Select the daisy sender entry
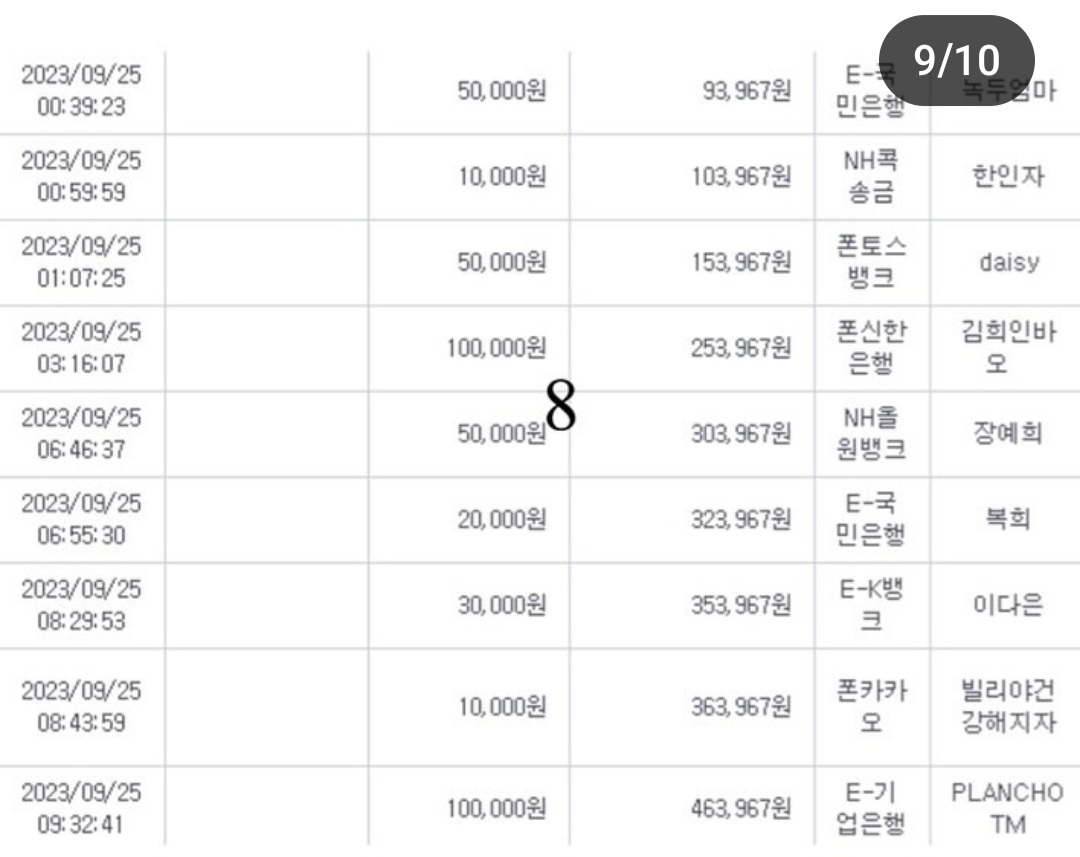 point(1008,262)
